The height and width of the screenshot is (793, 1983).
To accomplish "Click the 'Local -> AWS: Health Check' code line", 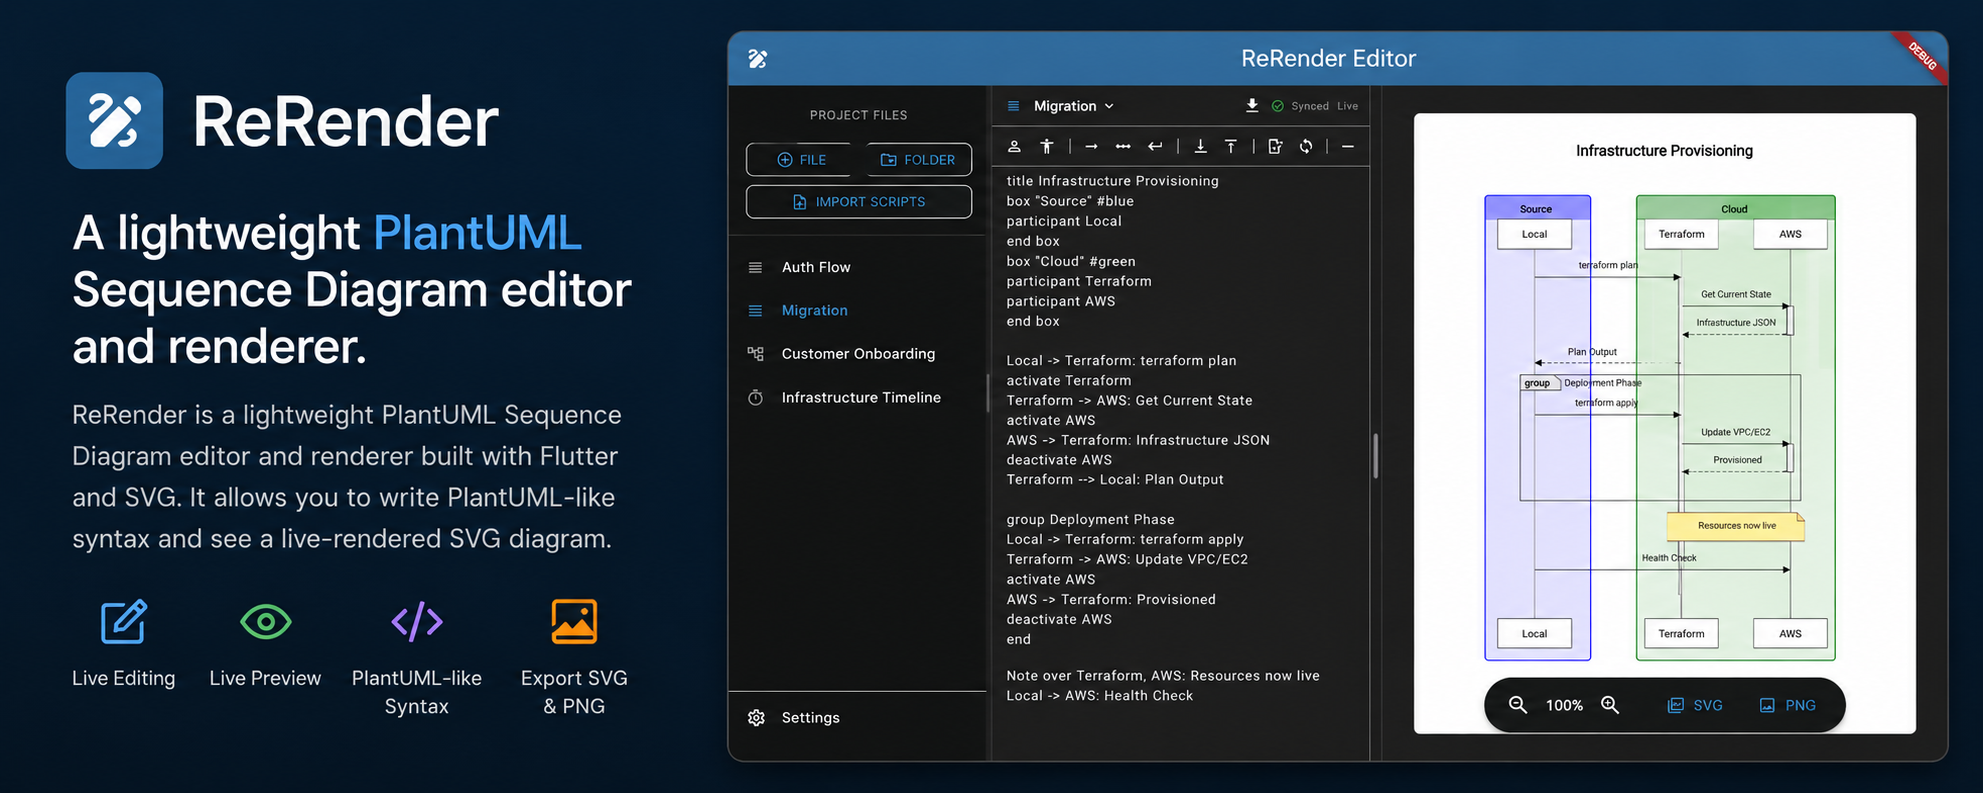I will 1100,696.
